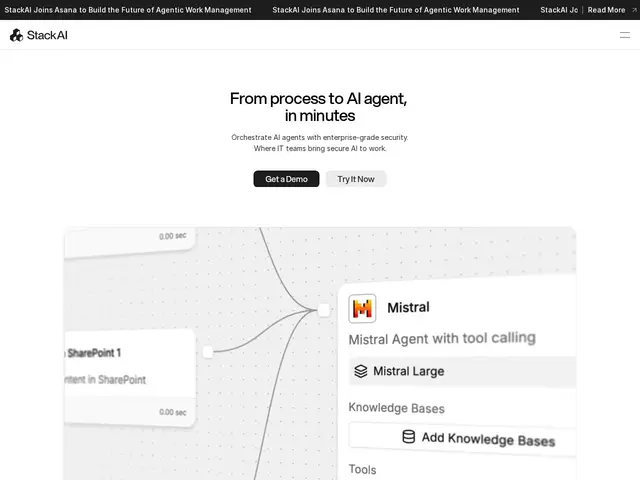The height and width of the screenshot is (480, 640).
Task: Click the Read More arrow icon
Action: [634, 10]
